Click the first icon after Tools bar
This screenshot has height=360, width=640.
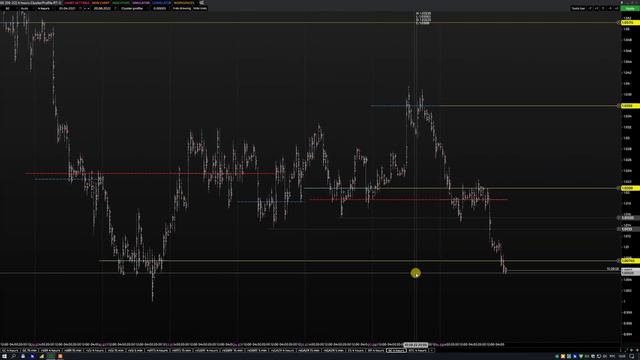590,8
